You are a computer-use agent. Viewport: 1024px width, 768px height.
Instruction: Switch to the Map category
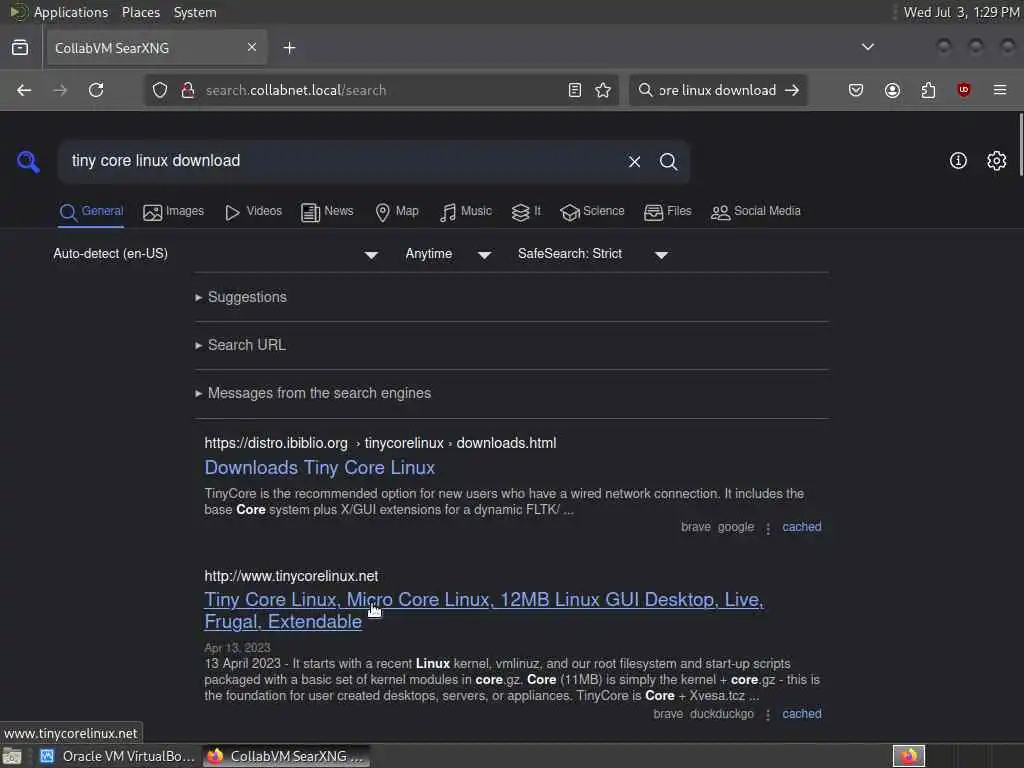point(396,212)
